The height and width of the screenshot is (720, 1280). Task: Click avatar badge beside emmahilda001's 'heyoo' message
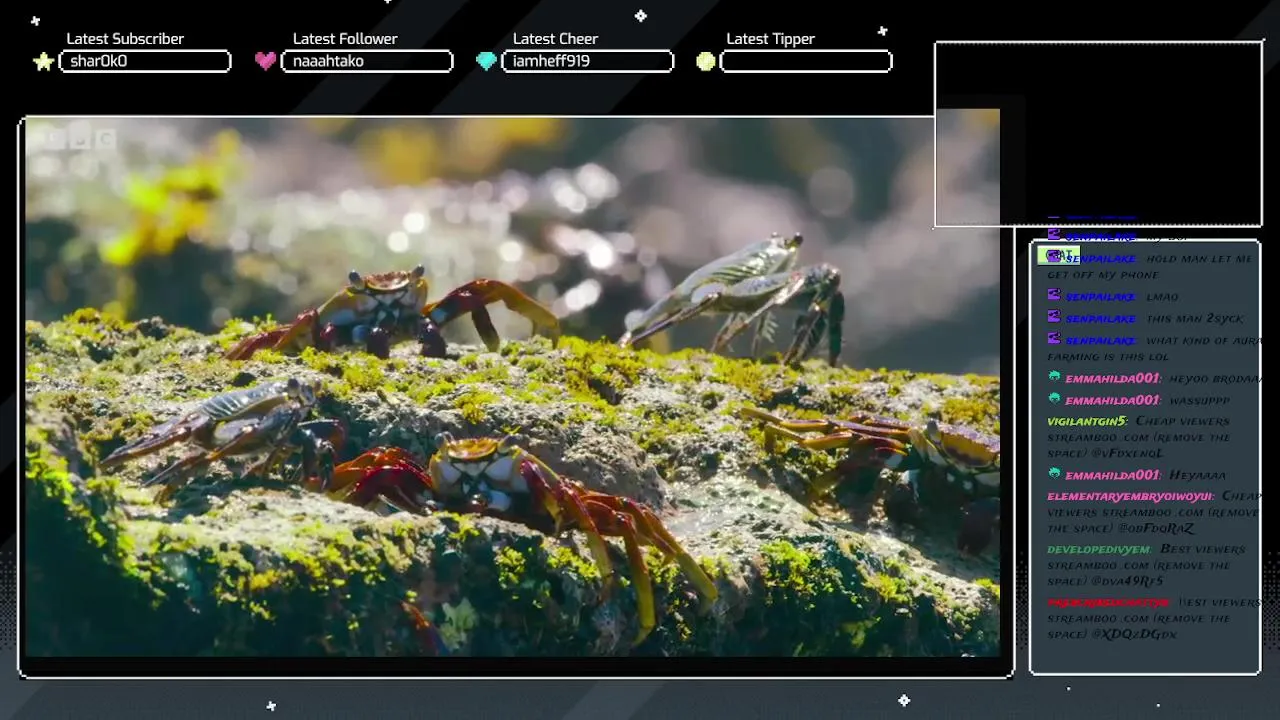(1054, 377)
